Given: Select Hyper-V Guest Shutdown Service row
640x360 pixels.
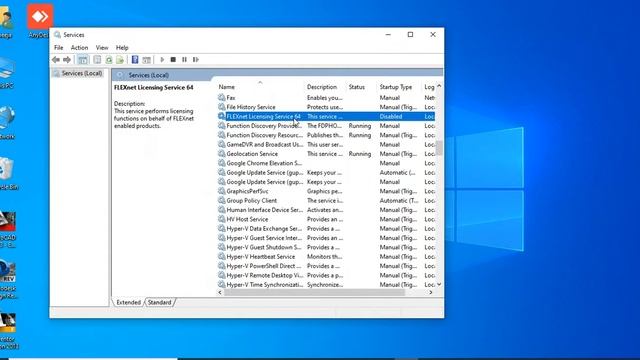Looking at the screenshot, I should click(x=326, y=247).
